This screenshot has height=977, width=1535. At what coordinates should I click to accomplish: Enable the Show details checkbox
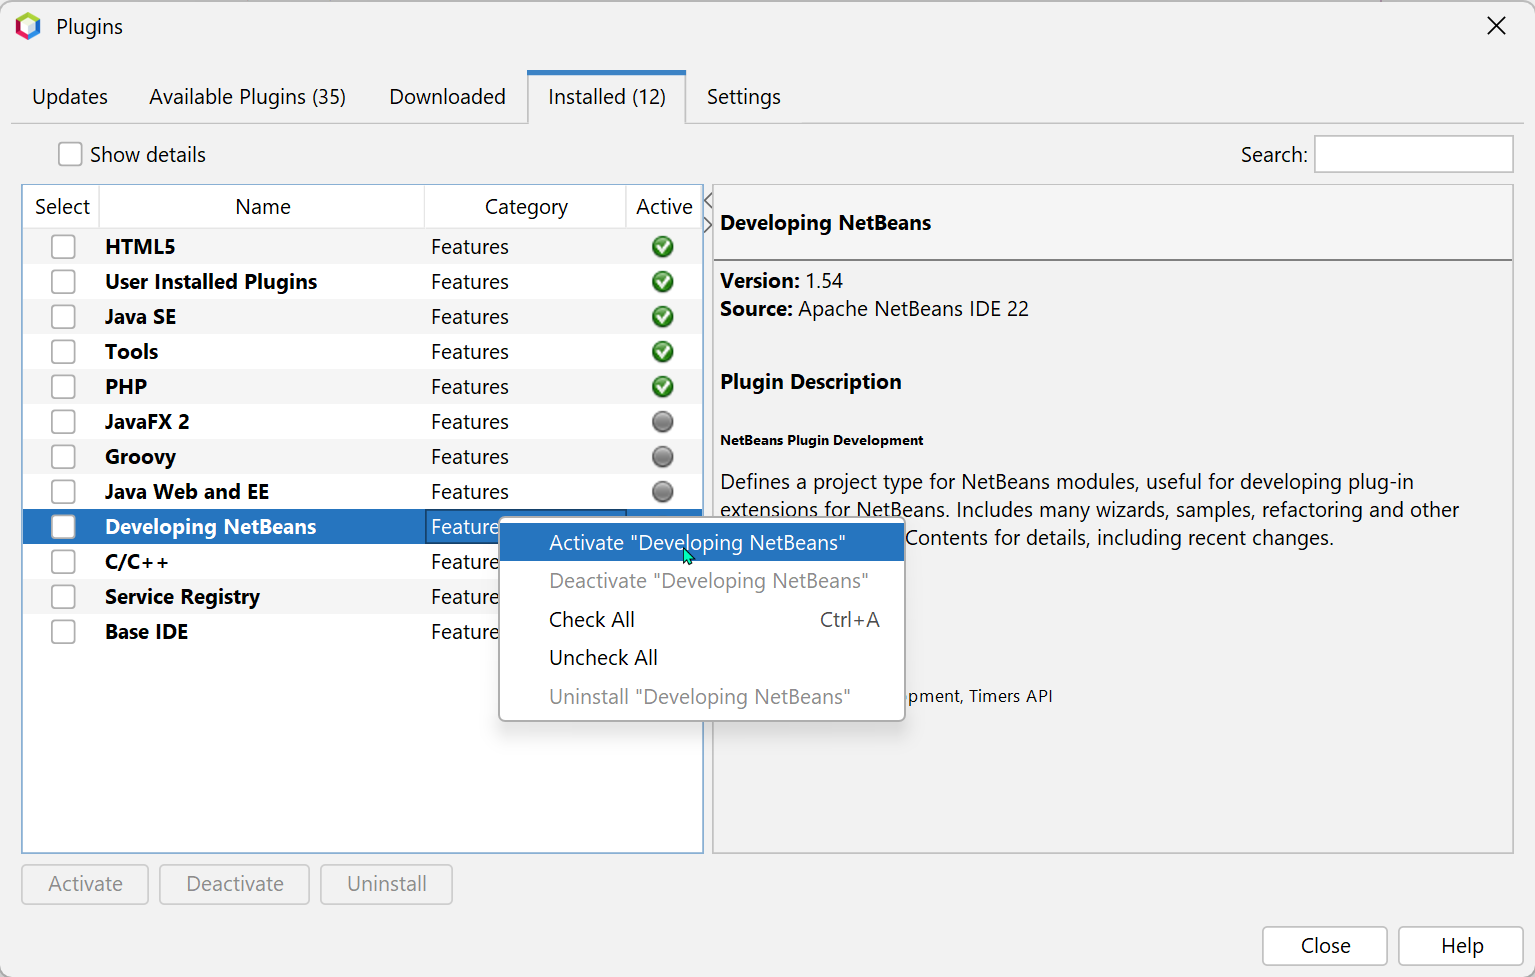(70, 154)
